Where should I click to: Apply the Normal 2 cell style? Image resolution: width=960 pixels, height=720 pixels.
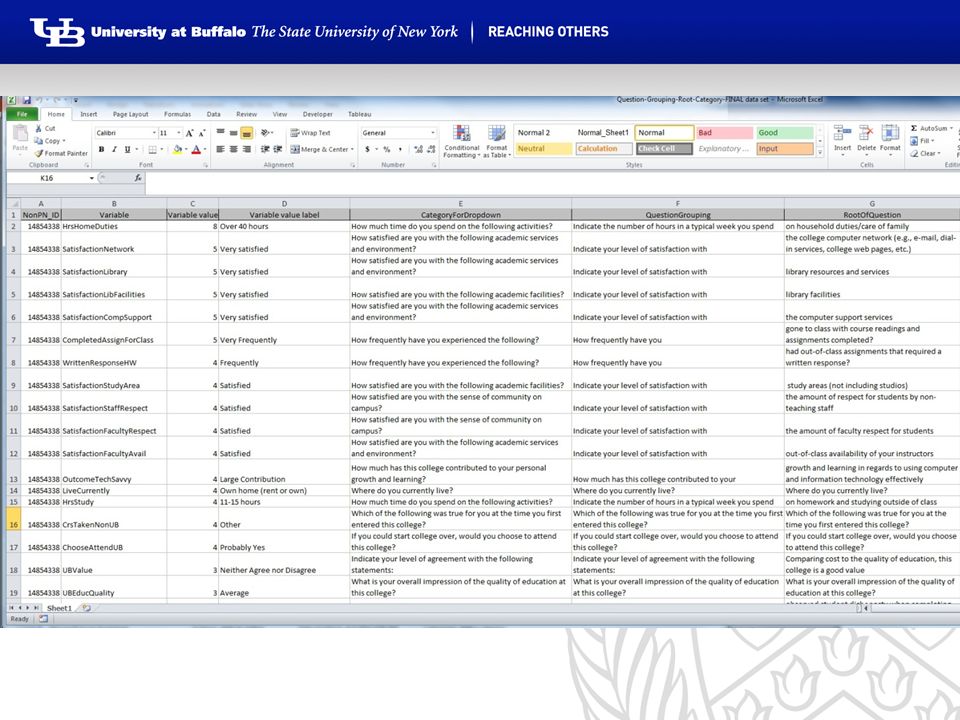[x=542, y=133]
